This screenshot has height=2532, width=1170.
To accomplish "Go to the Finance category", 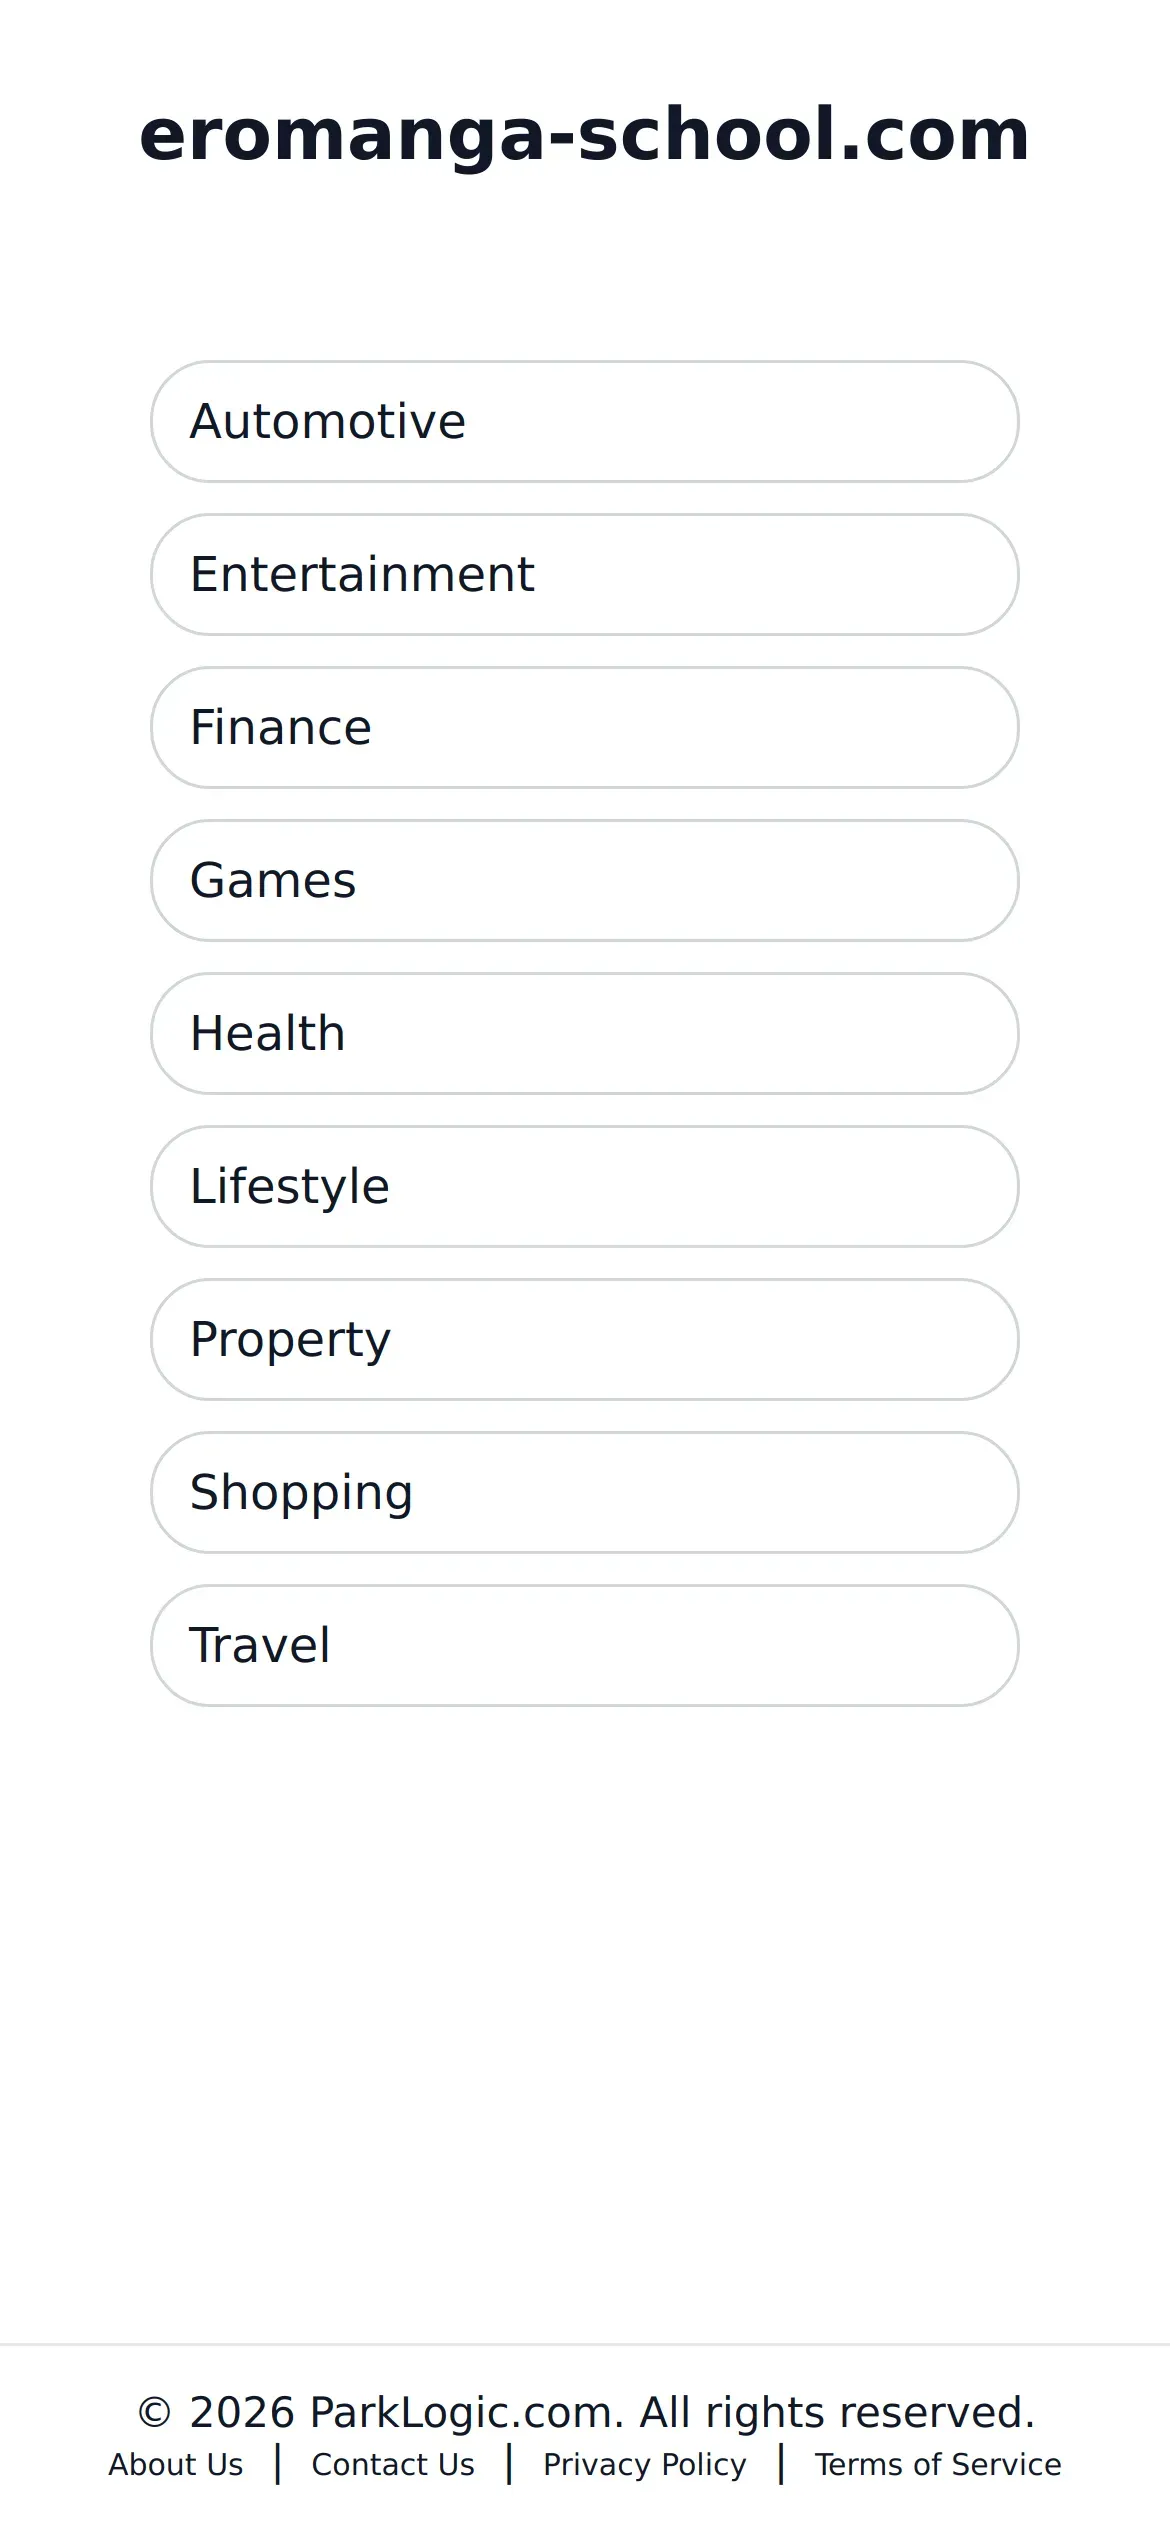I will coord(585,727).
